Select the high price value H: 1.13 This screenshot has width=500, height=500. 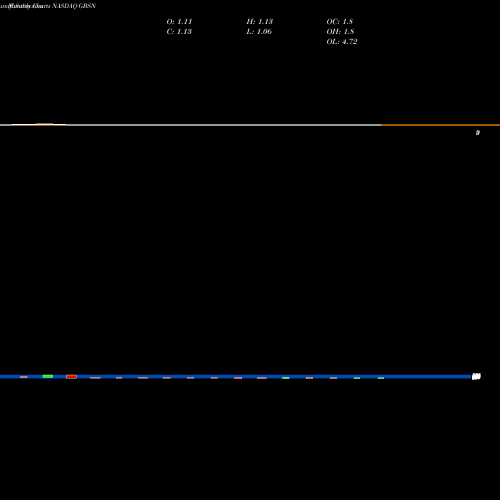coord(260,22)
